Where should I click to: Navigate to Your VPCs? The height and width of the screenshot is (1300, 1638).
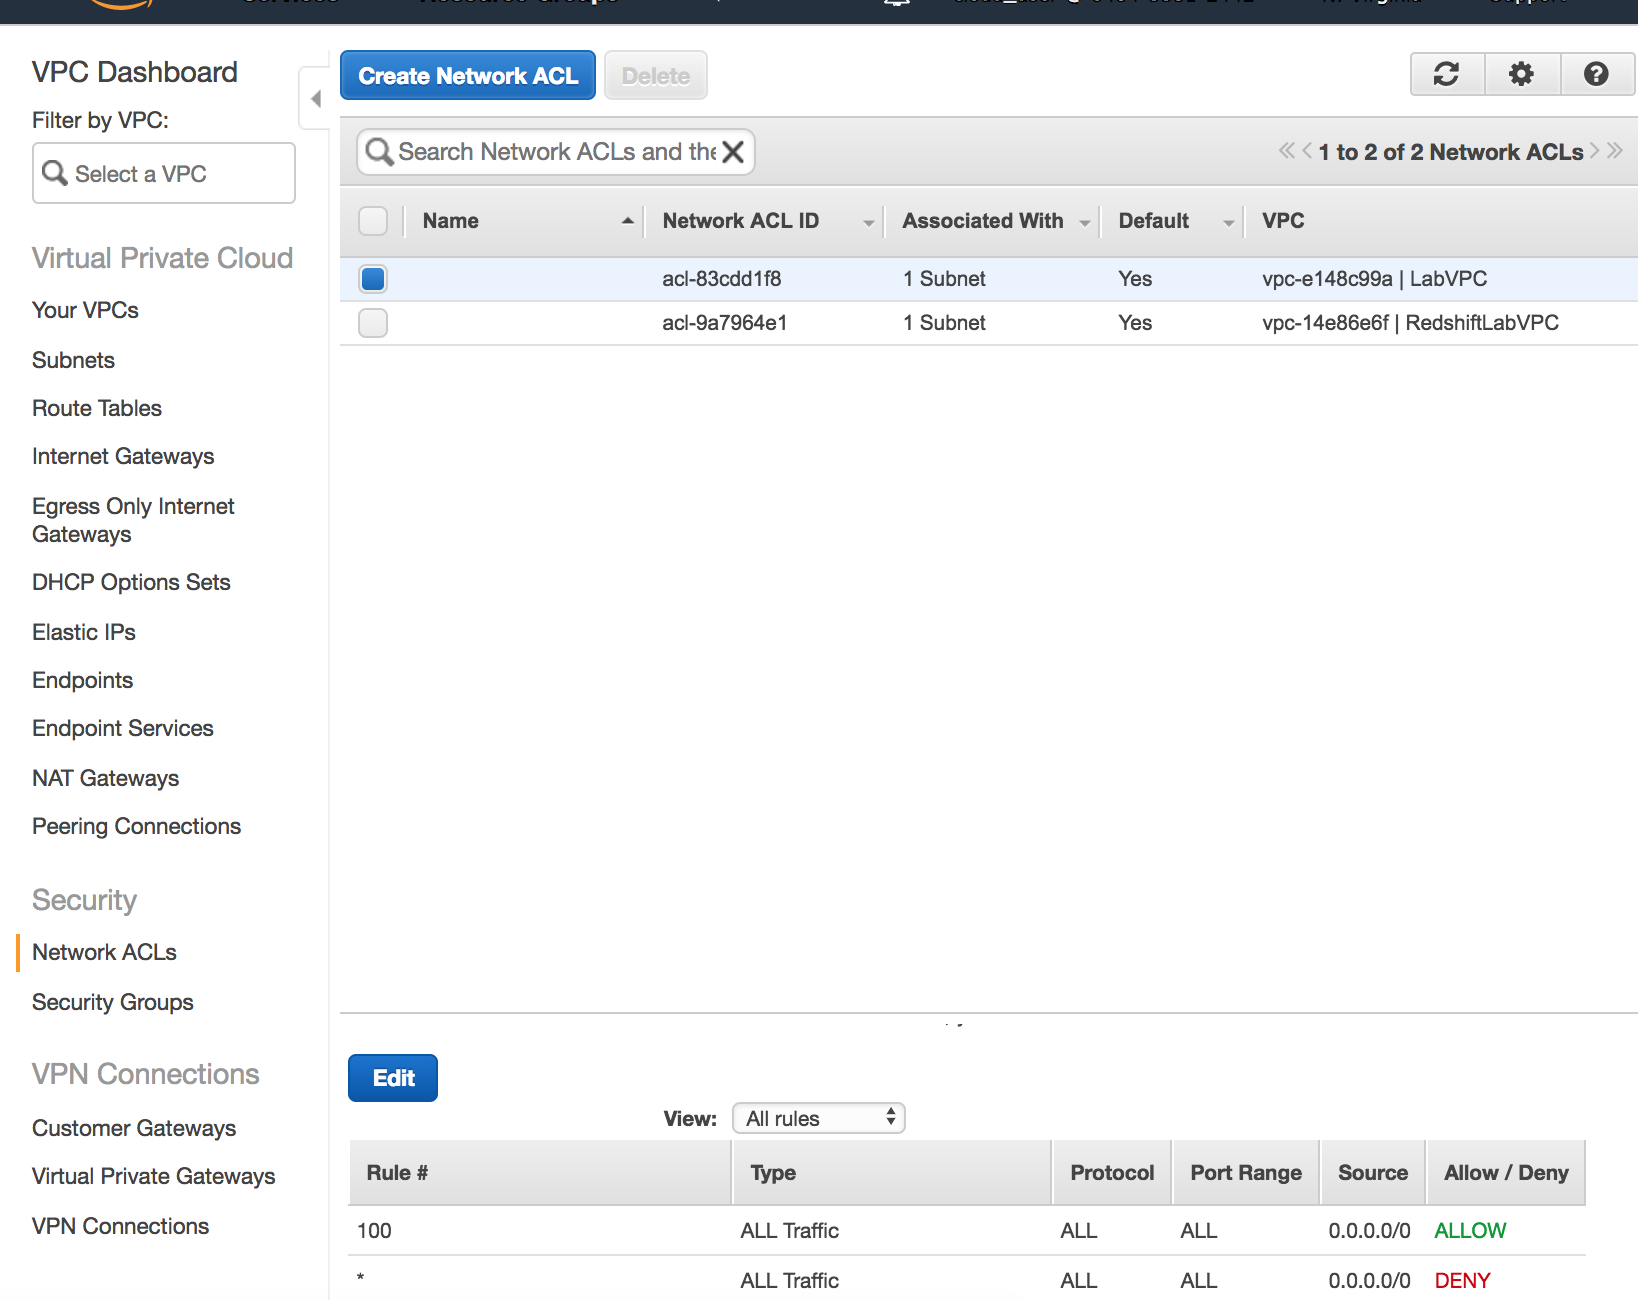point(85,310)
